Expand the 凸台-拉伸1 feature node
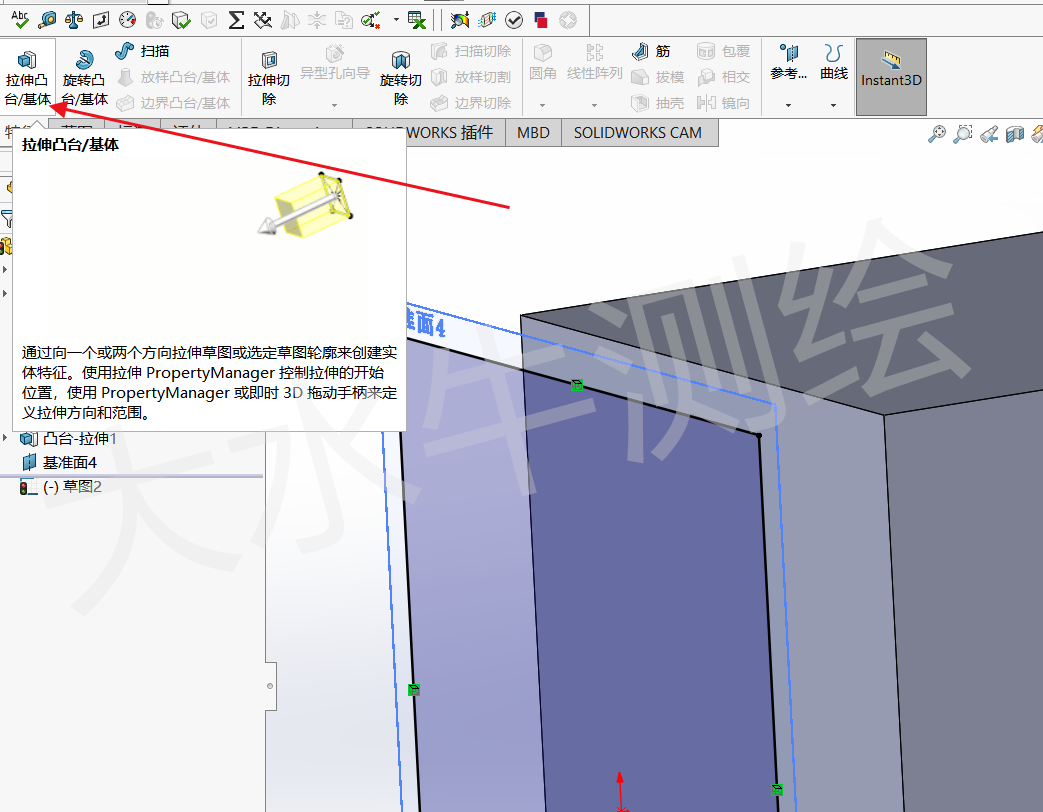 click(x=5, y=438)
